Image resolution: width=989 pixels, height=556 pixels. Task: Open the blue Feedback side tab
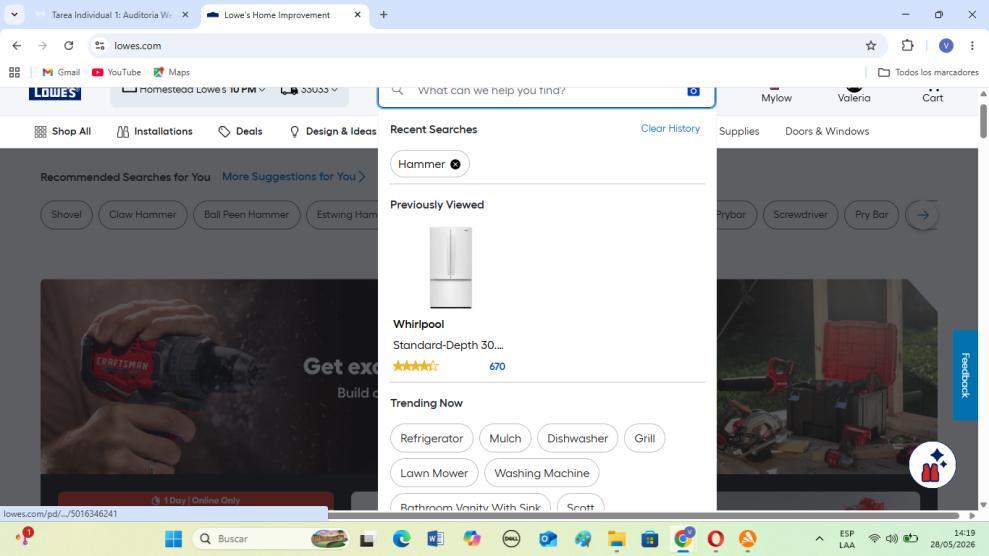tap(965, 375)
